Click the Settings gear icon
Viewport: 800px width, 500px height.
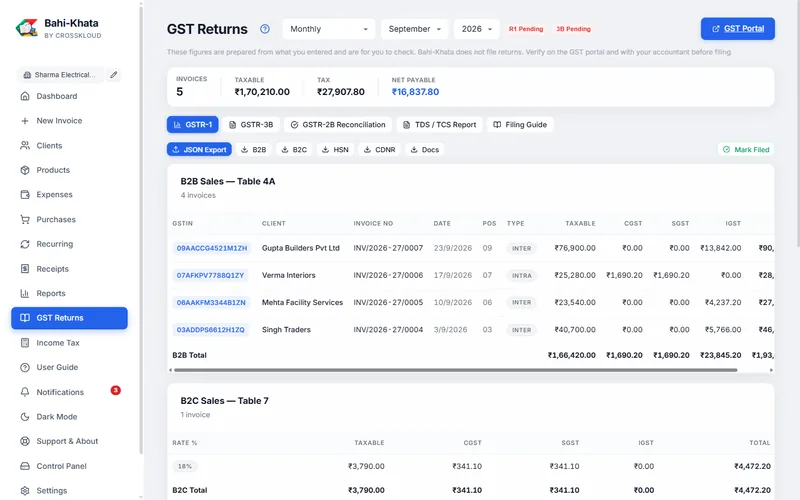tap(24, 491)
